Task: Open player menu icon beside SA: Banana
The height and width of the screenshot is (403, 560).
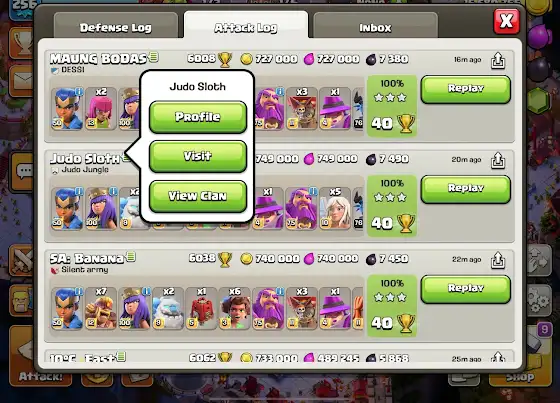Action: pyautogui.click(x=131, y=257)
